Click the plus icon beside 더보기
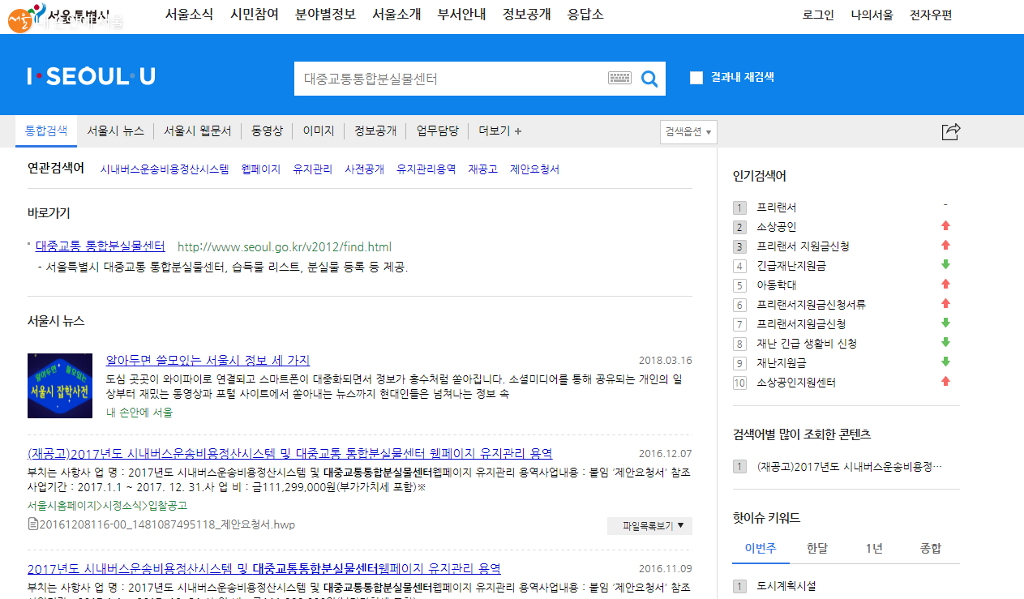 517,131
